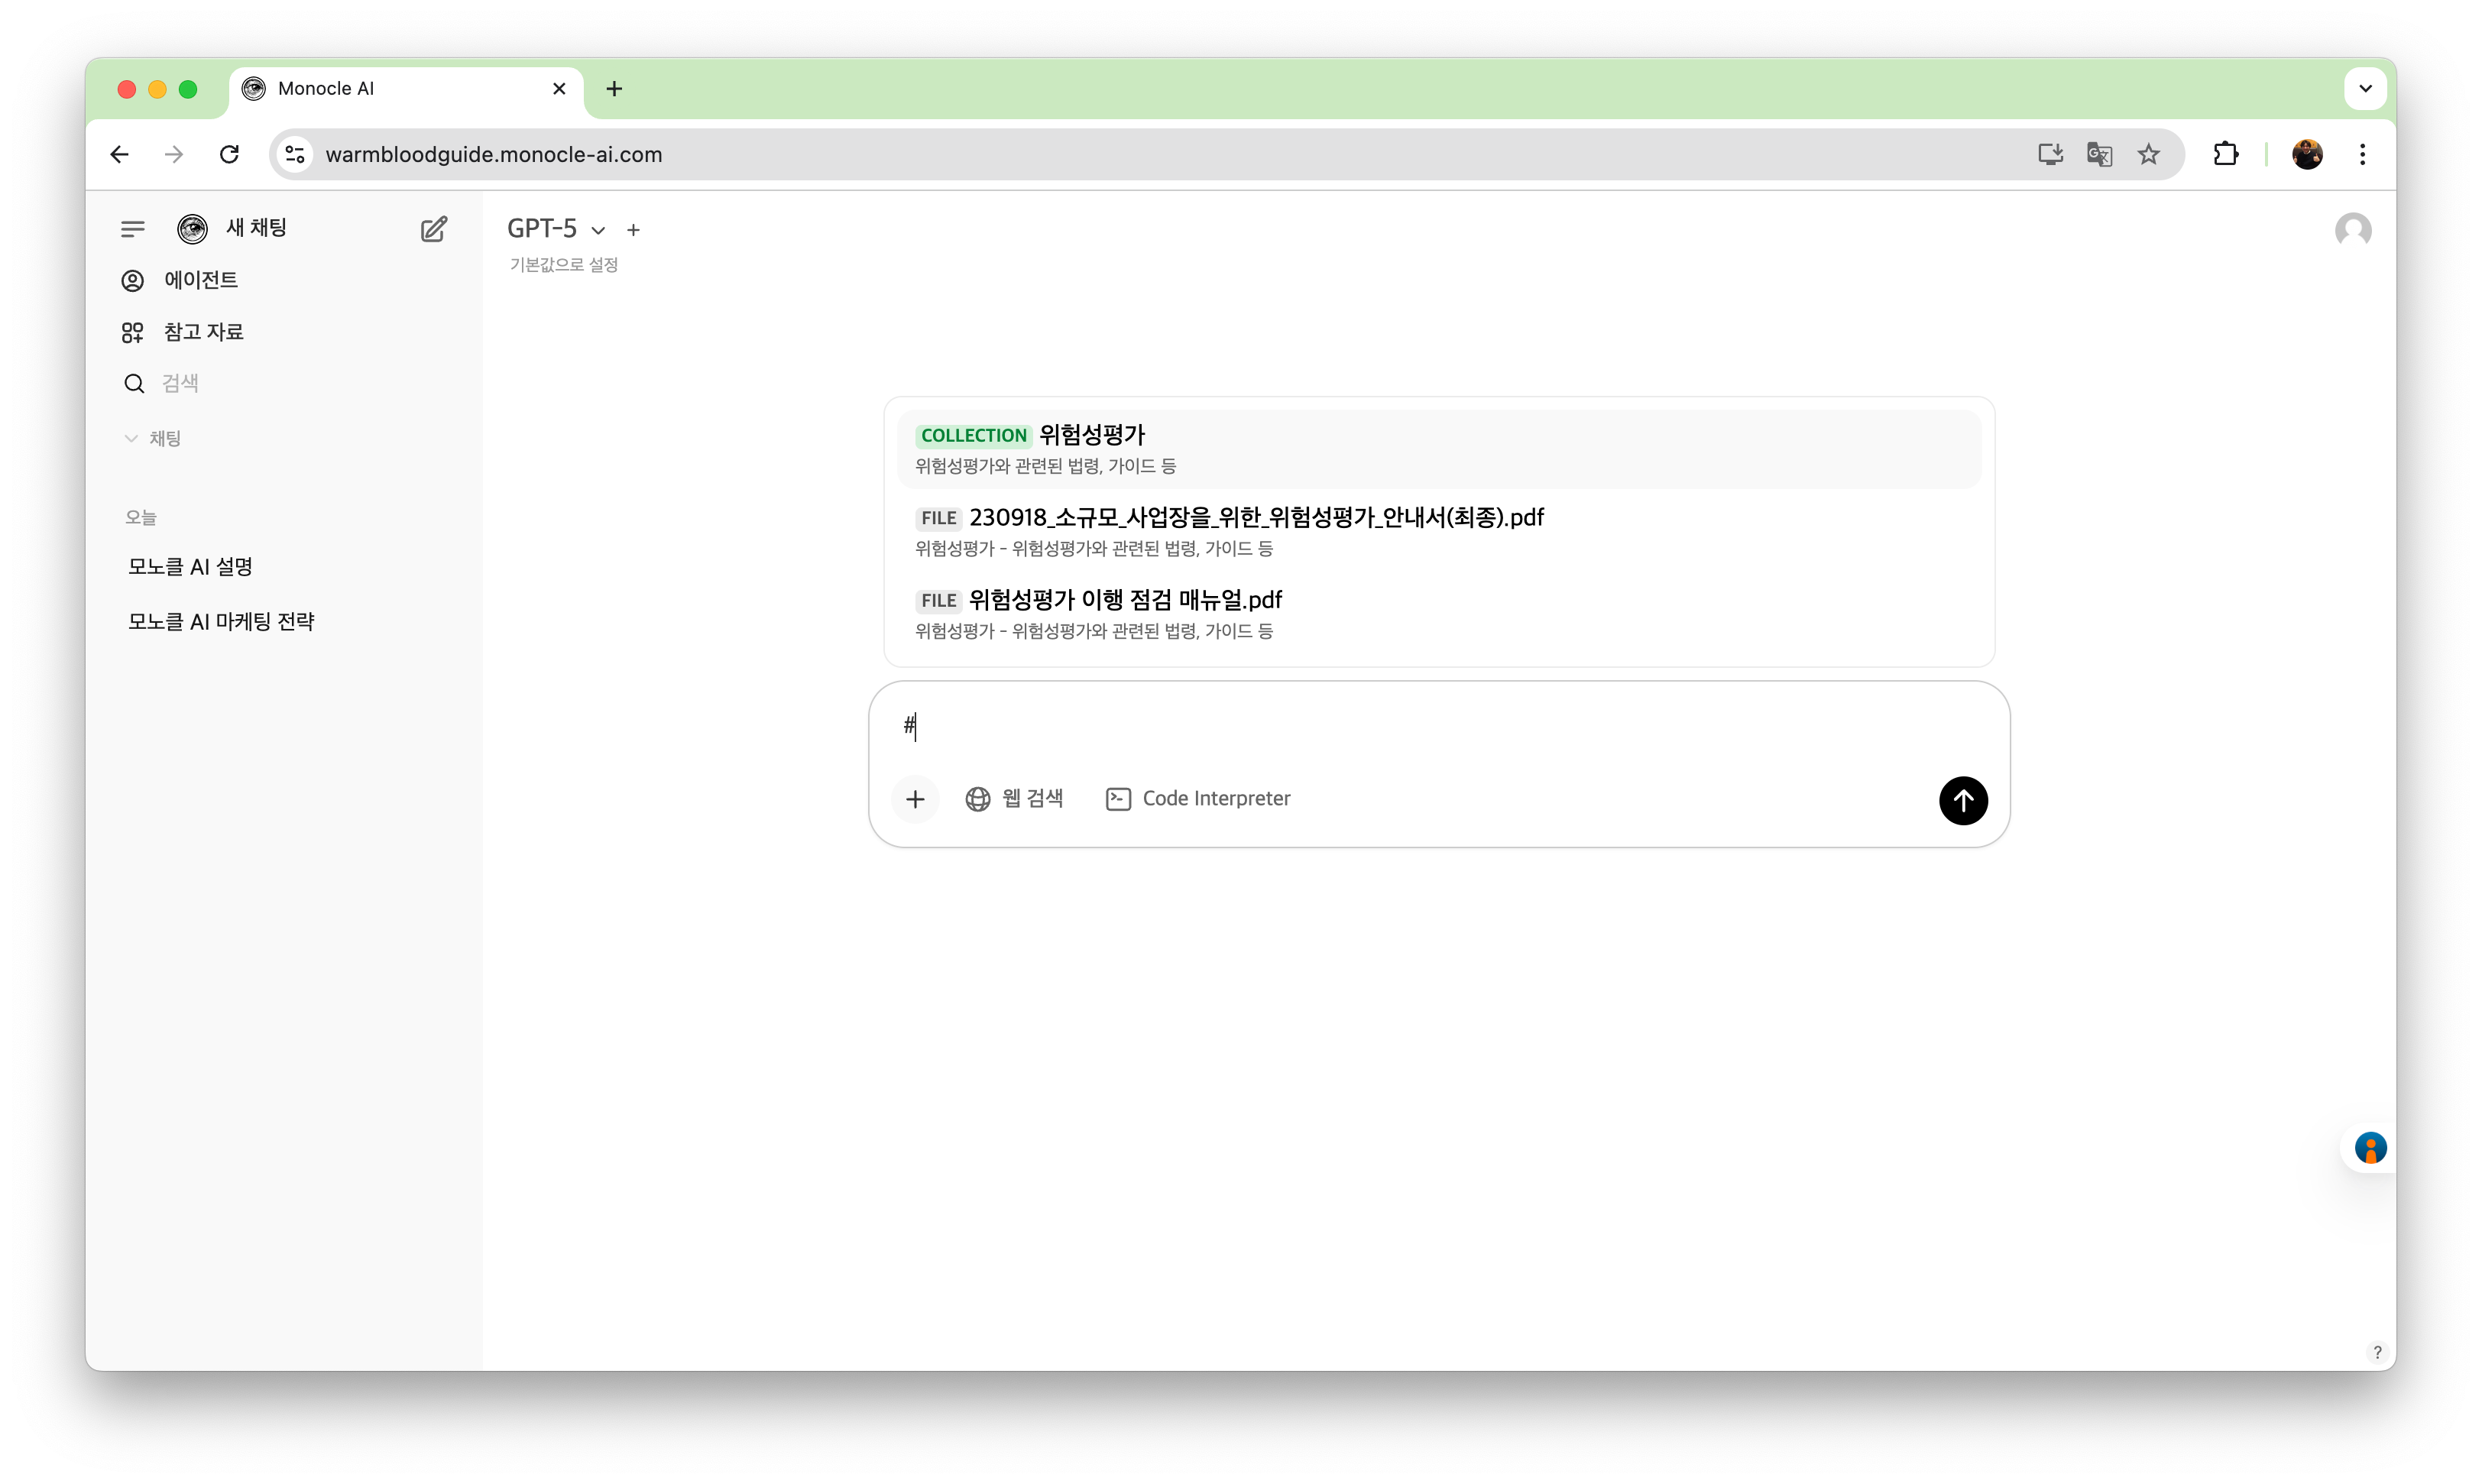Open the user profile avatar at top right

coord(2352,230)
